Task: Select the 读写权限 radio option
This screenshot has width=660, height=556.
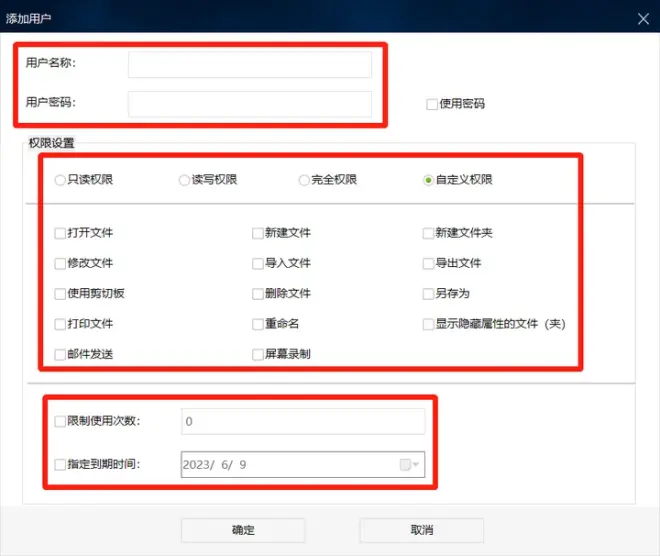Action: 184,180
